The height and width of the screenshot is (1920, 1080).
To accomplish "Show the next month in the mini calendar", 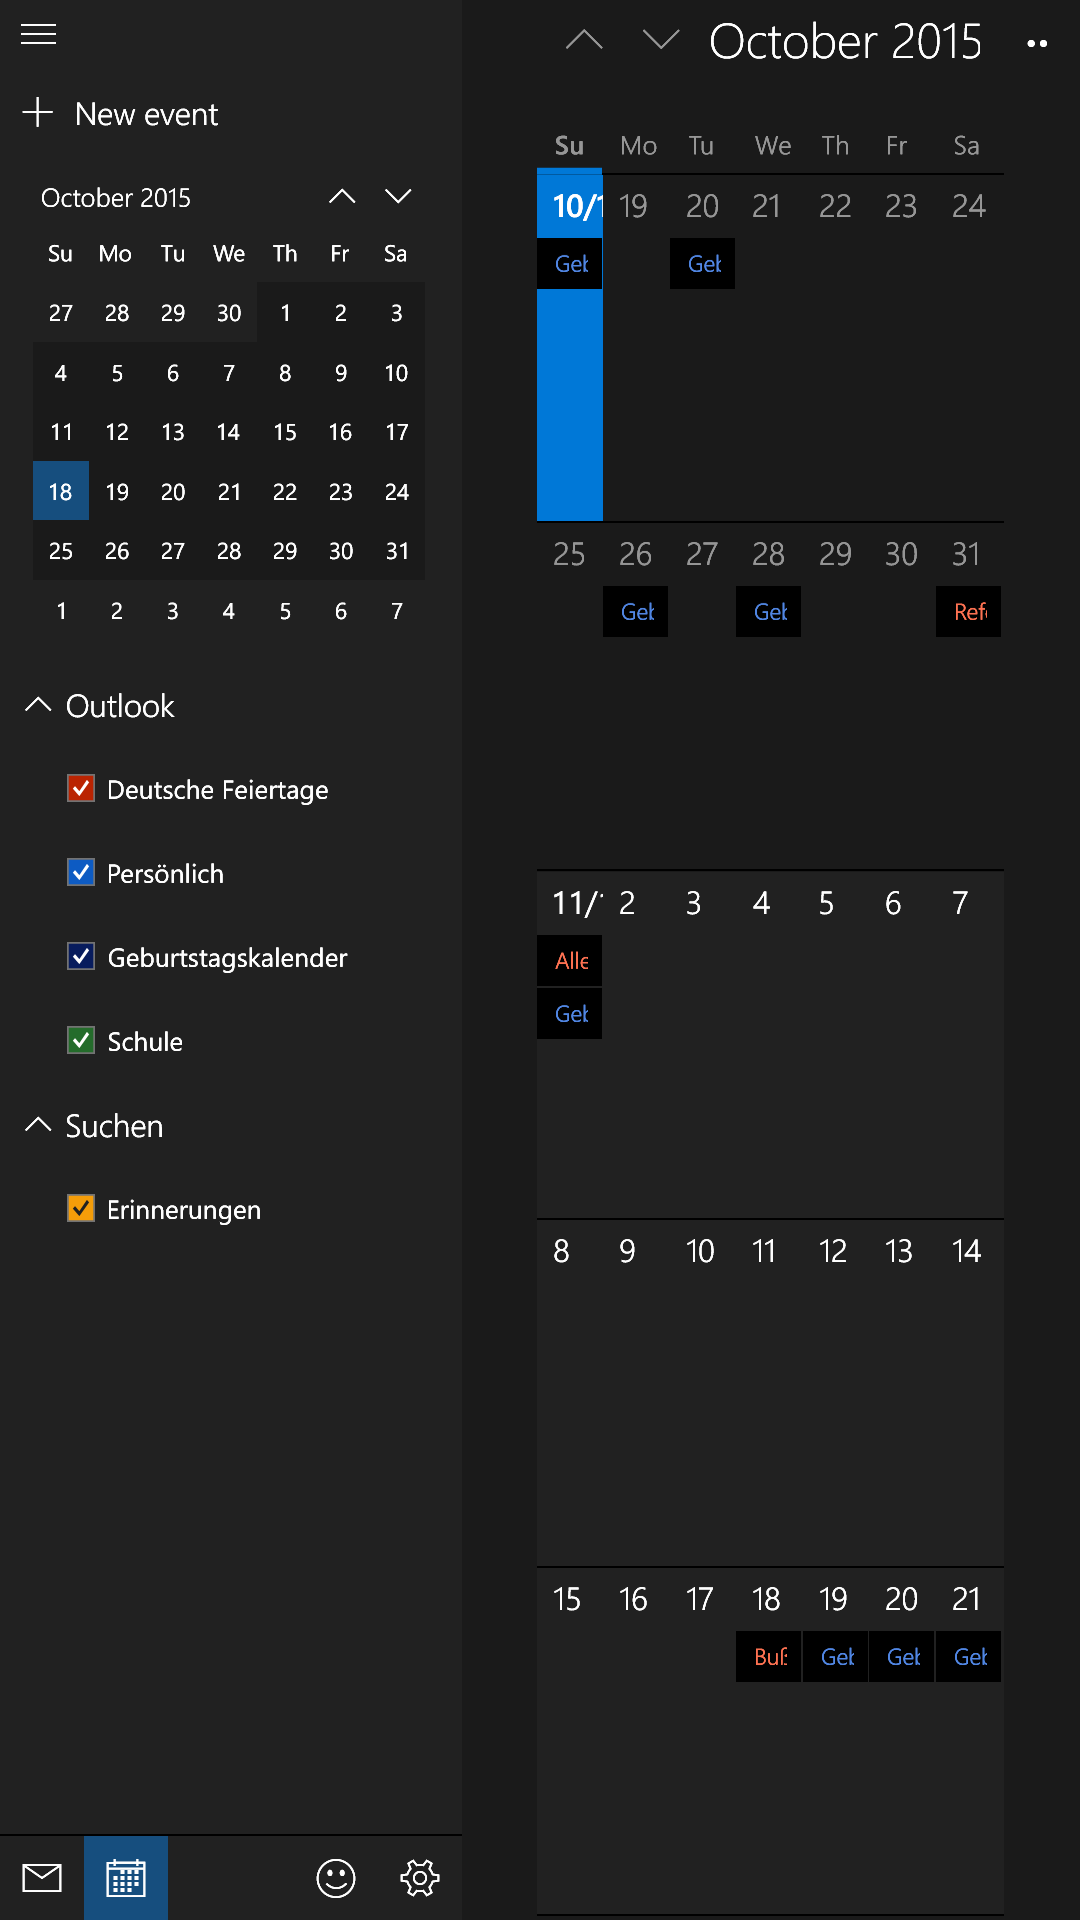I will [398, 196].
